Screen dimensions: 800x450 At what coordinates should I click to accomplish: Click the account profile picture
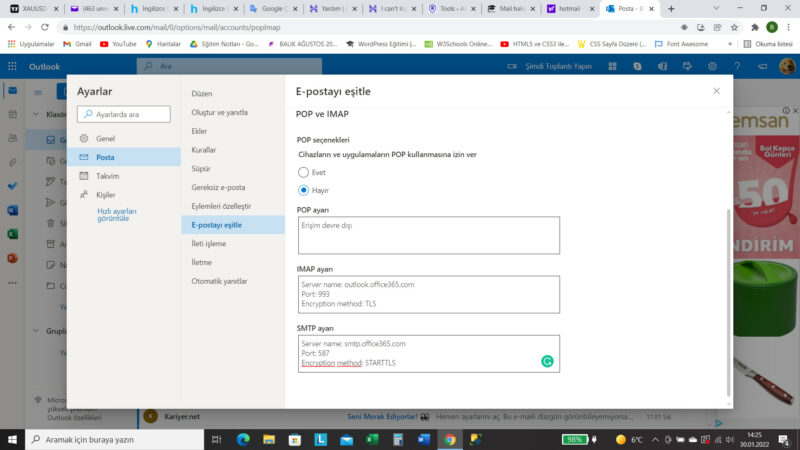click(787, 66)
